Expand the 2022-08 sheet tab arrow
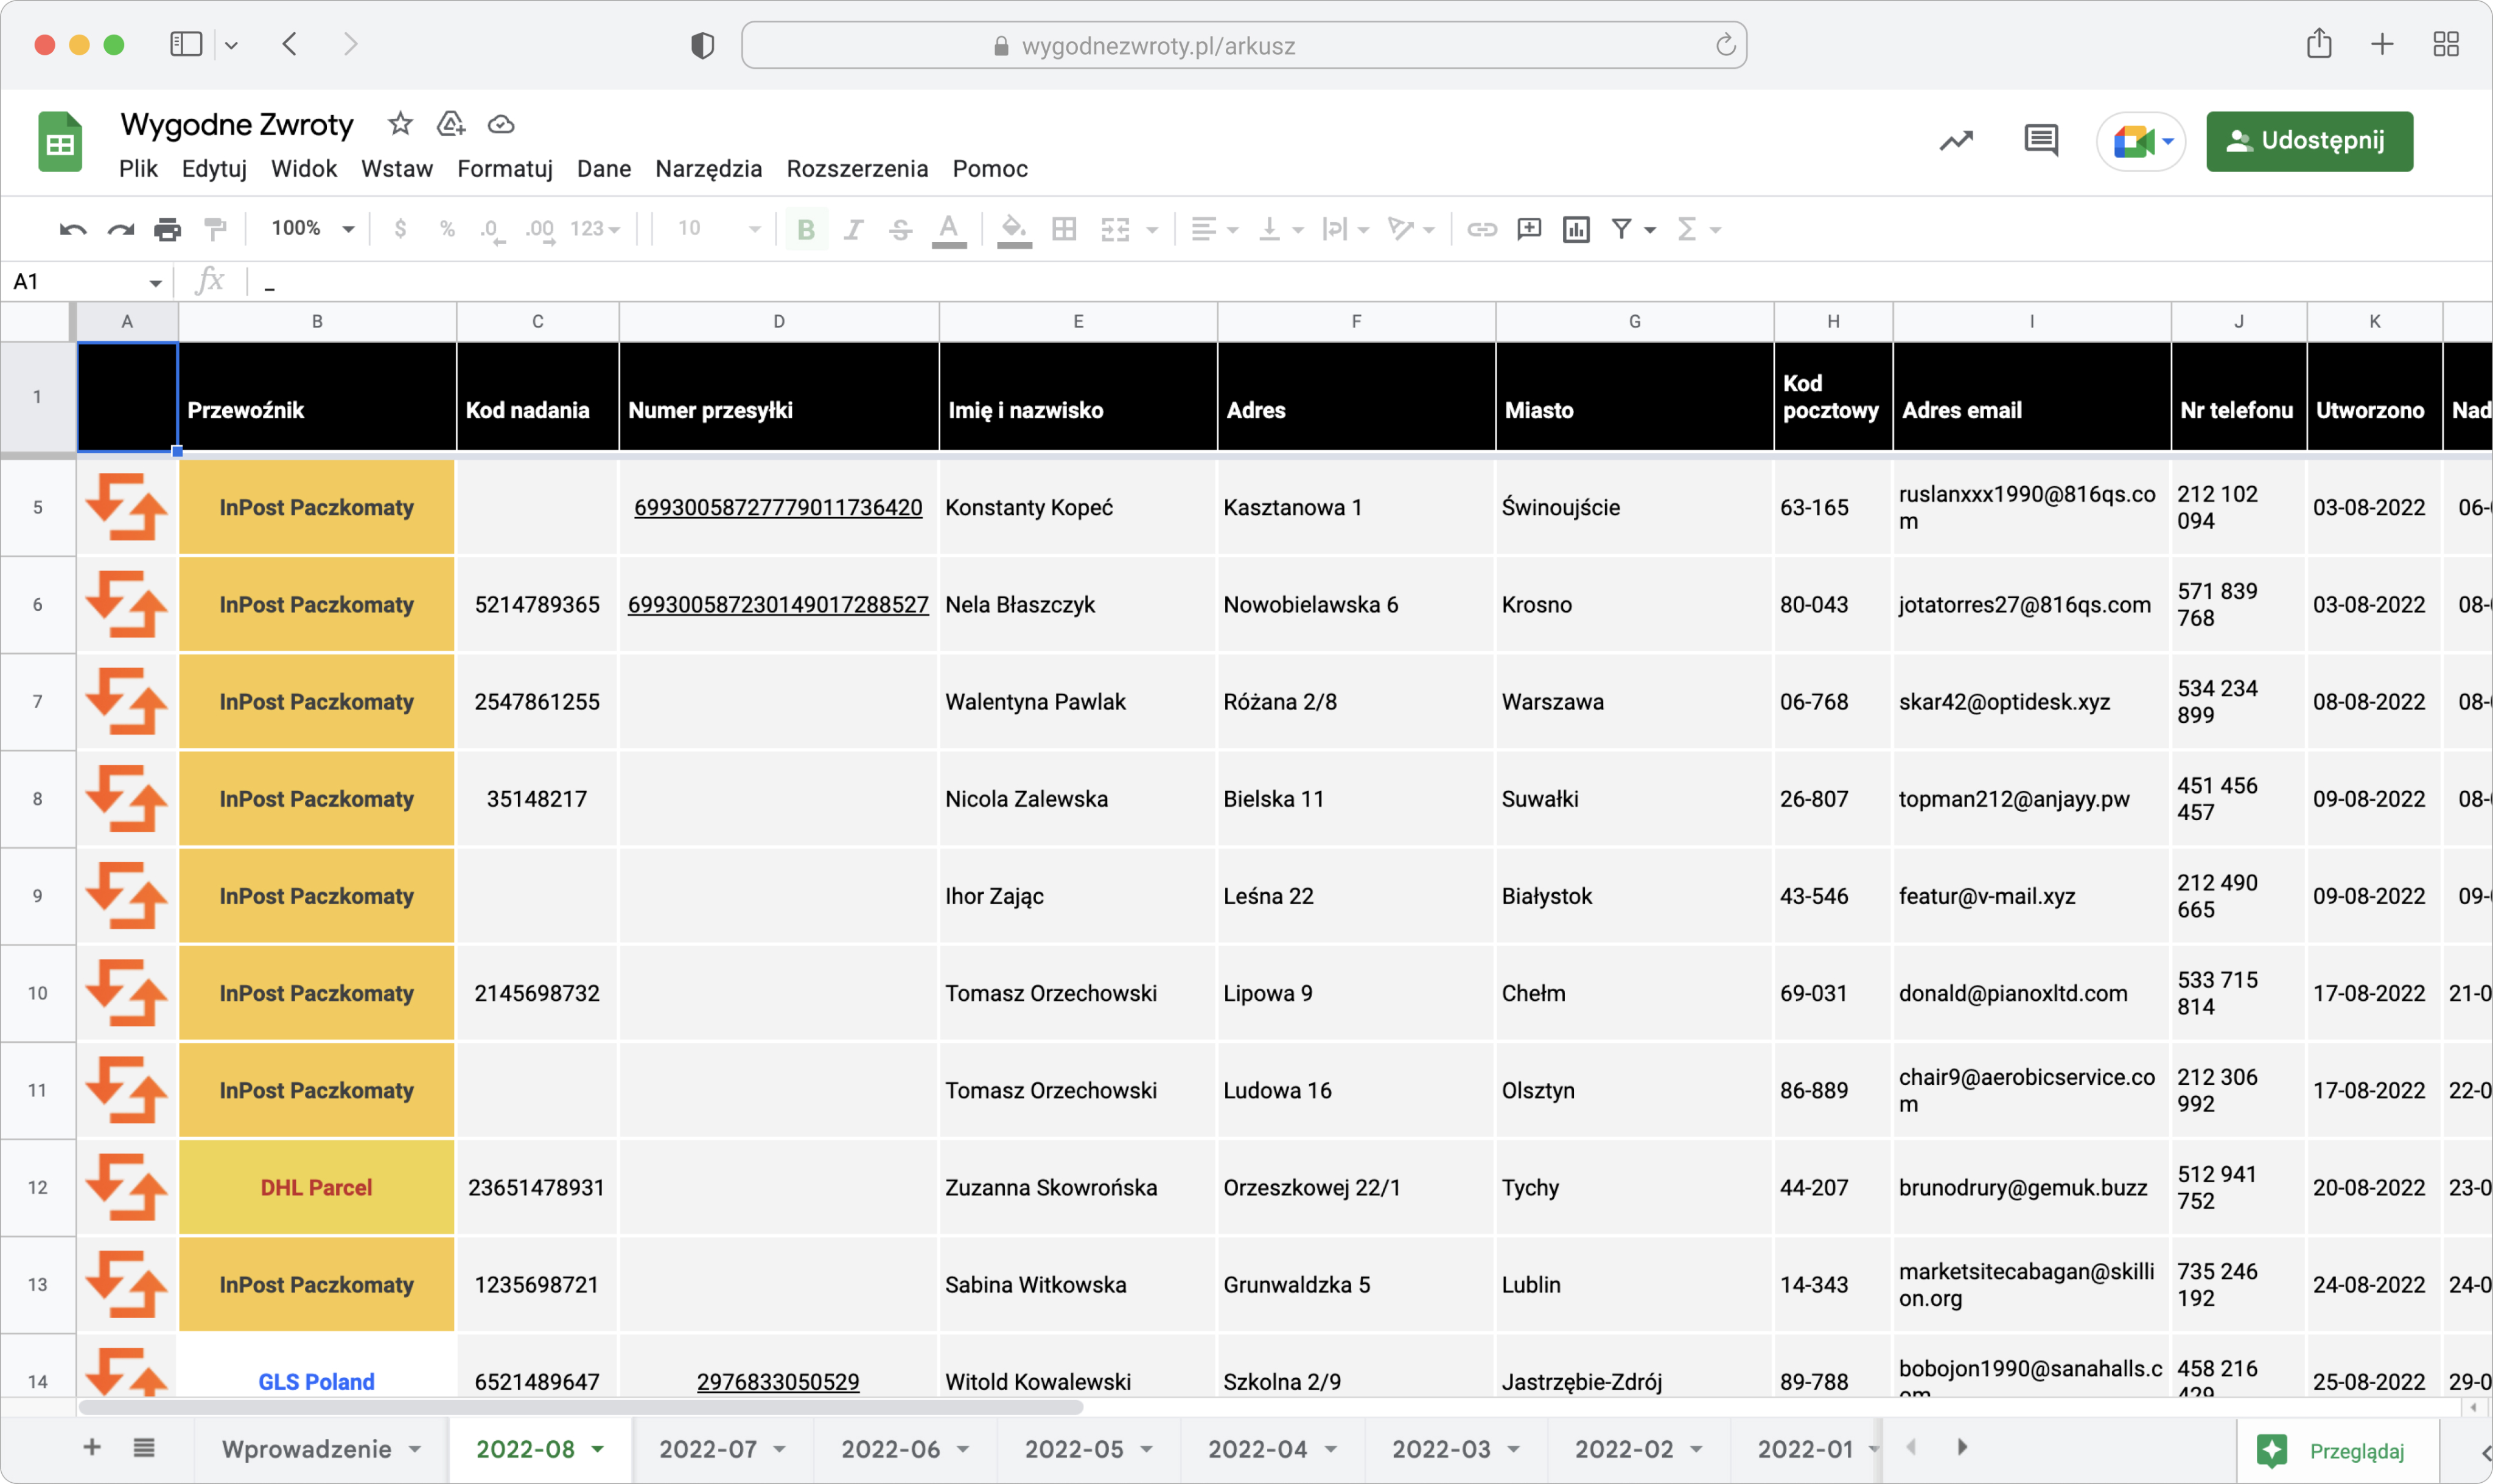Image resolution: width=2493 pixels, height=1484 pixels. click(x=598, y=1449)
